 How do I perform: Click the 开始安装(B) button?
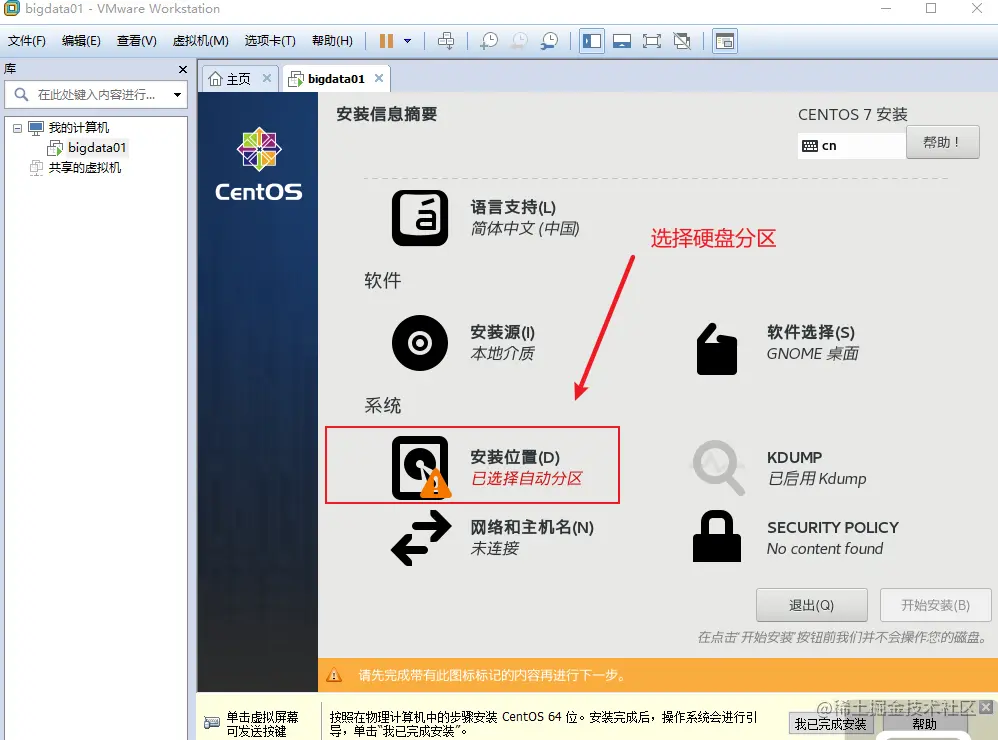pyautogui.click(x=935, y=605)
